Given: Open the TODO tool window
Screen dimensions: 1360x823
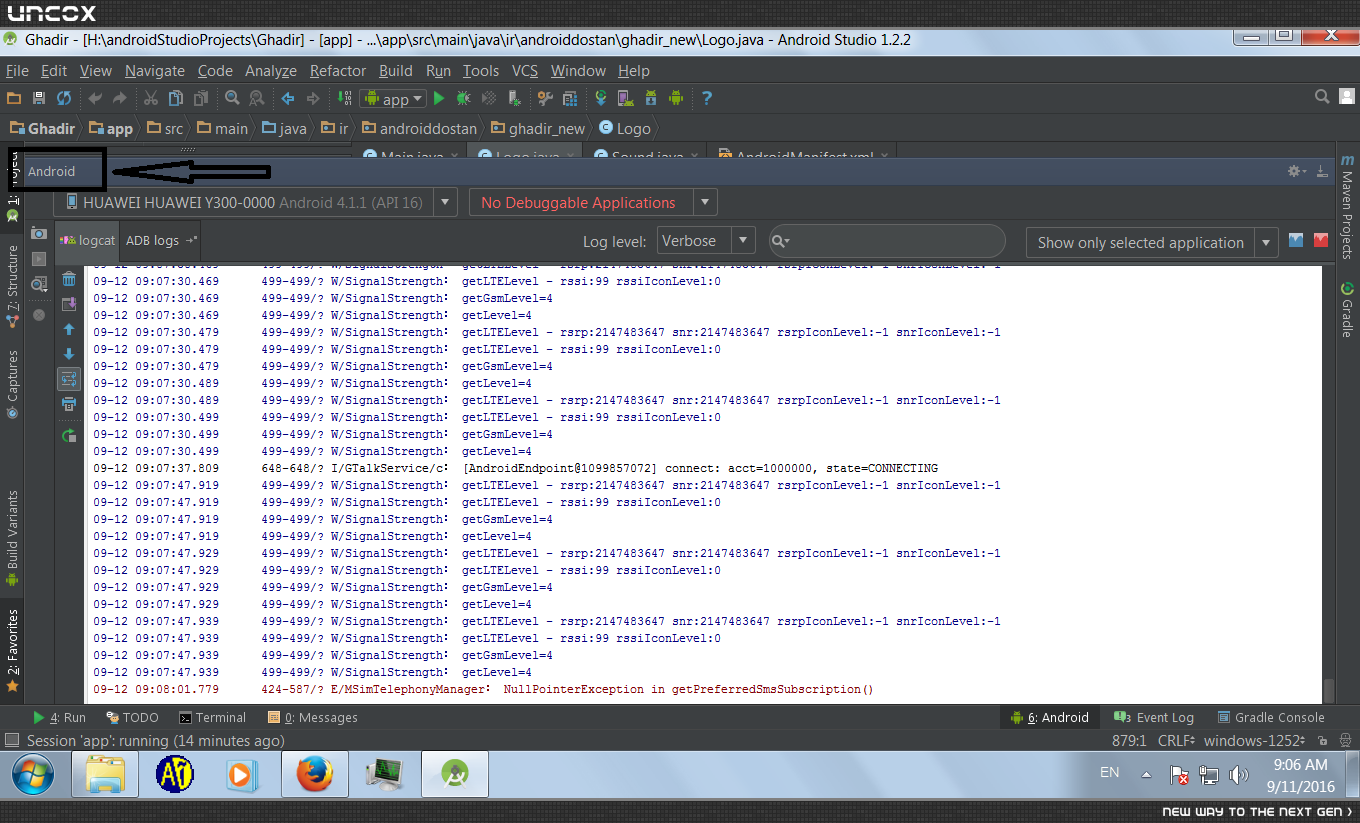Looking at the screenshot, I should pos(132,717).
